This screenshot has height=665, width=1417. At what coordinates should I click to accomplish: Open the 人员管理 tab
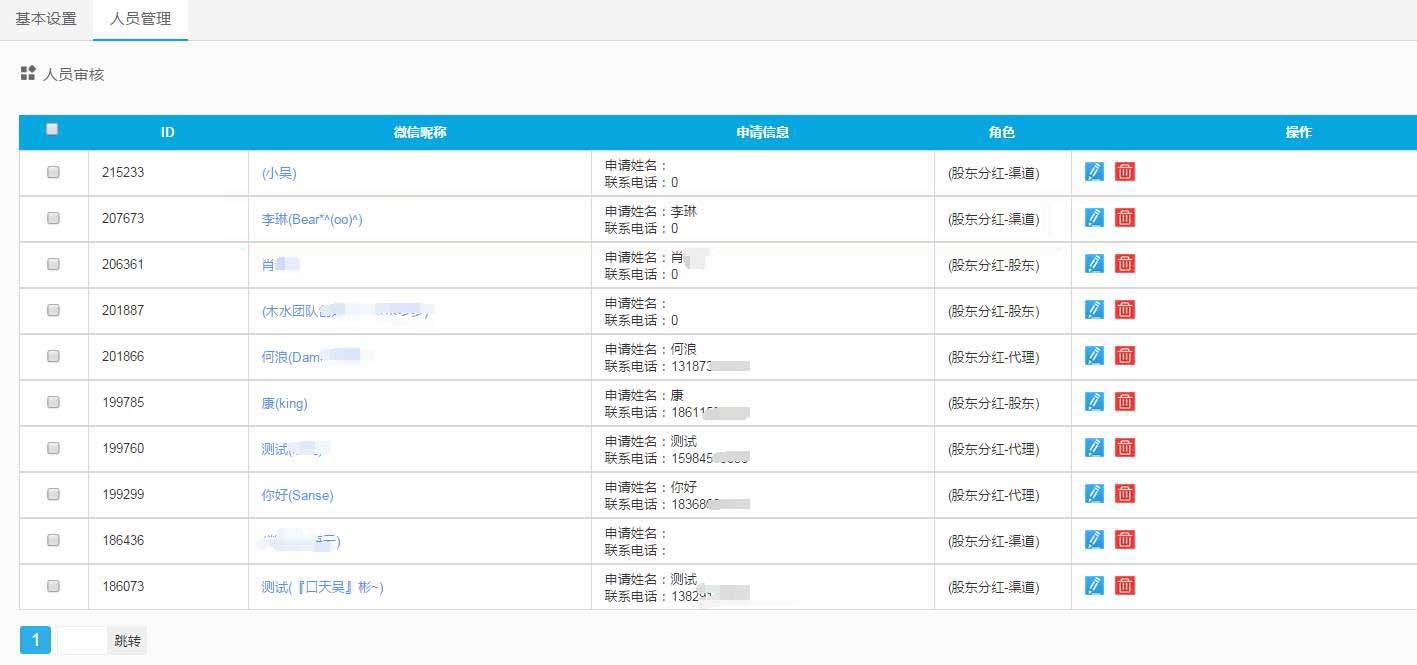pyautogui.click(x=139, y=17)
